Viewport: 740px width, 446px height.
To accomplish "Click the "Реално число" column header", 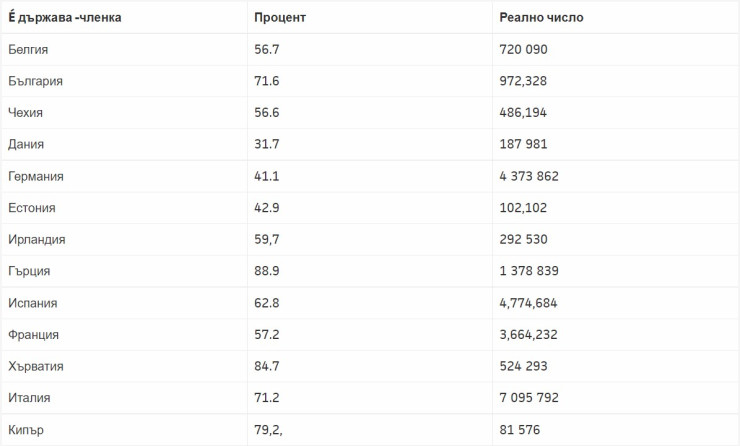I will click(541, 18).
